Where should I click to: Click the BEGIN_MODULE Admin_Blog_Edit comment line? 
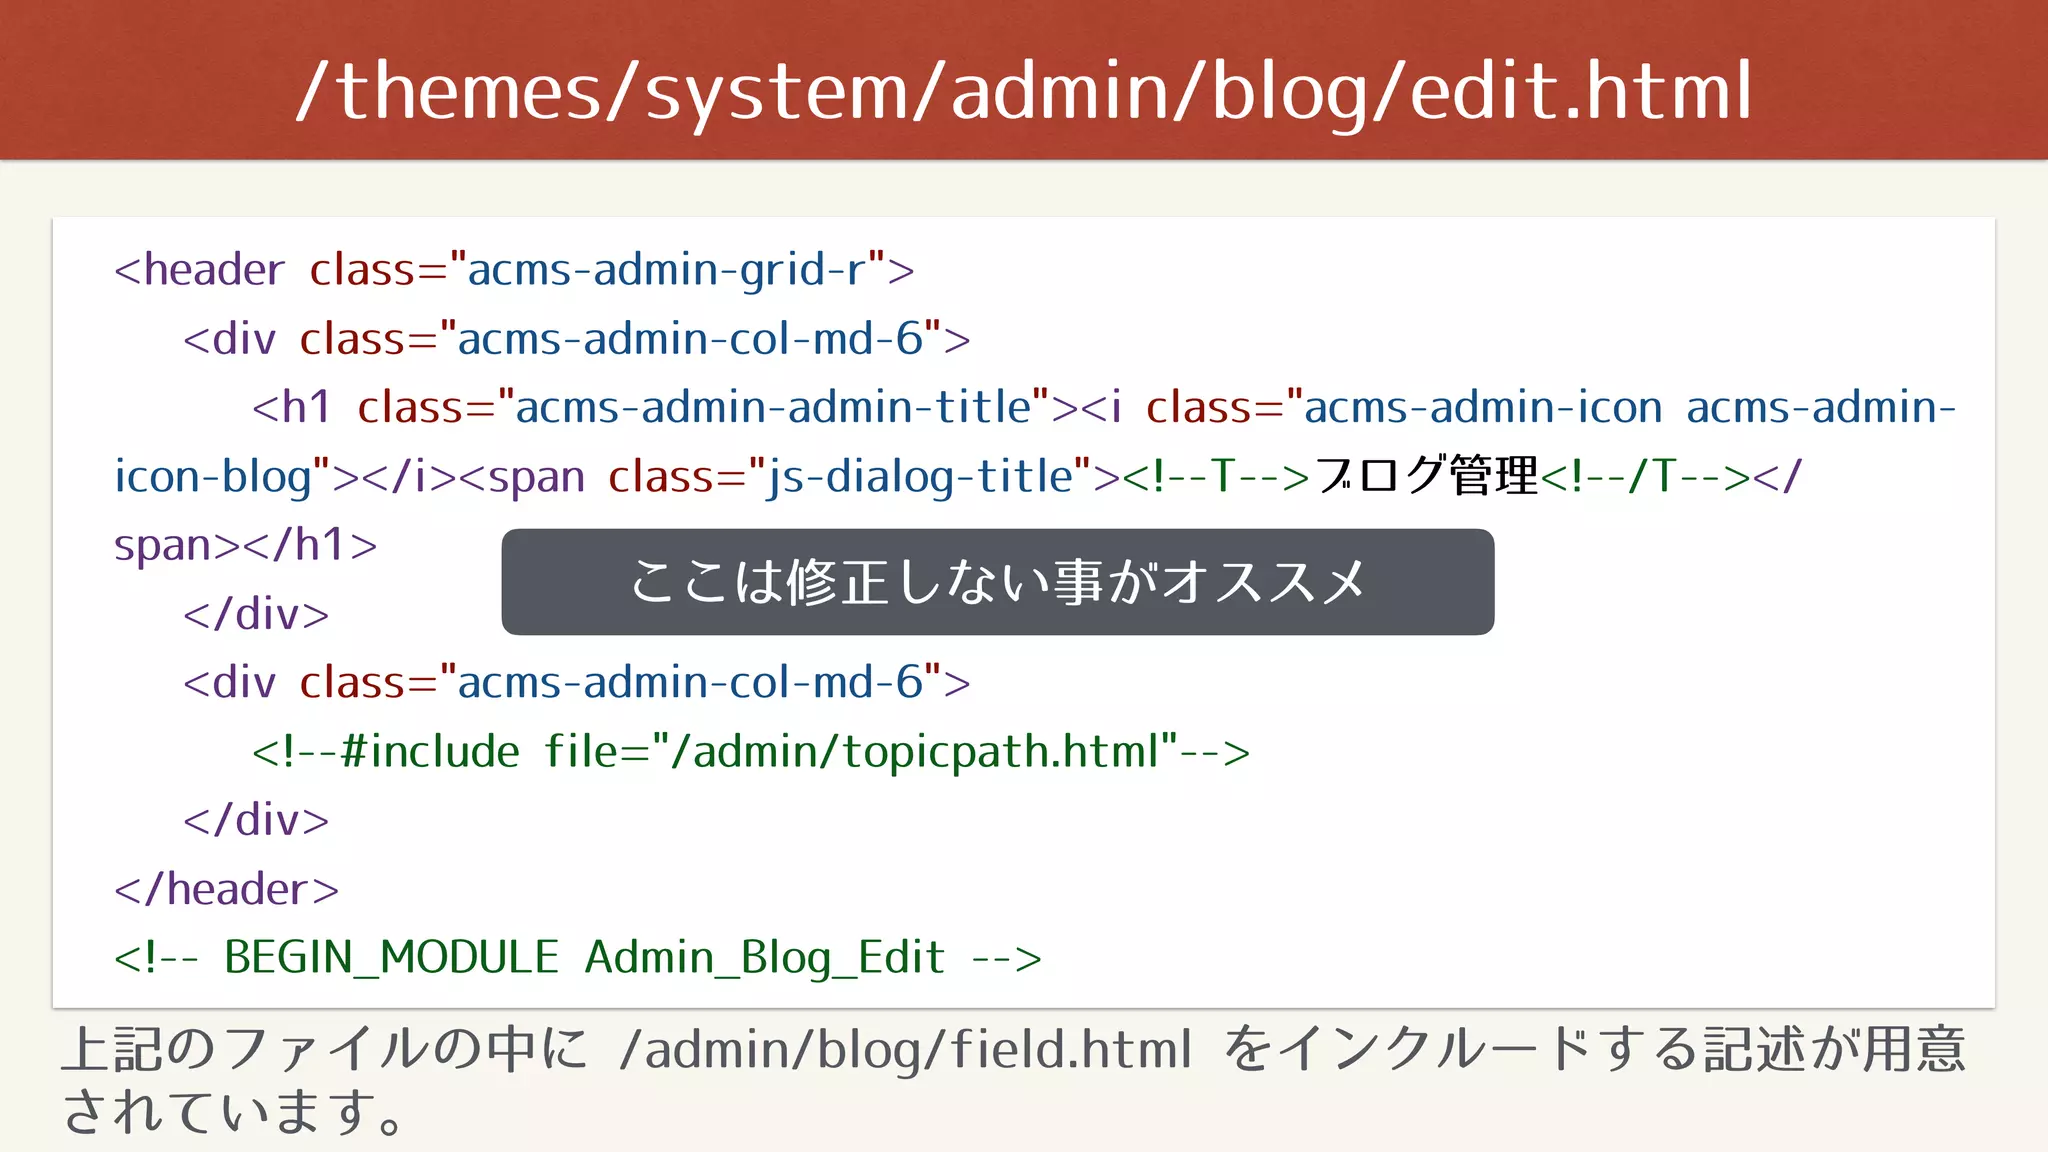[x=577, y=957]
